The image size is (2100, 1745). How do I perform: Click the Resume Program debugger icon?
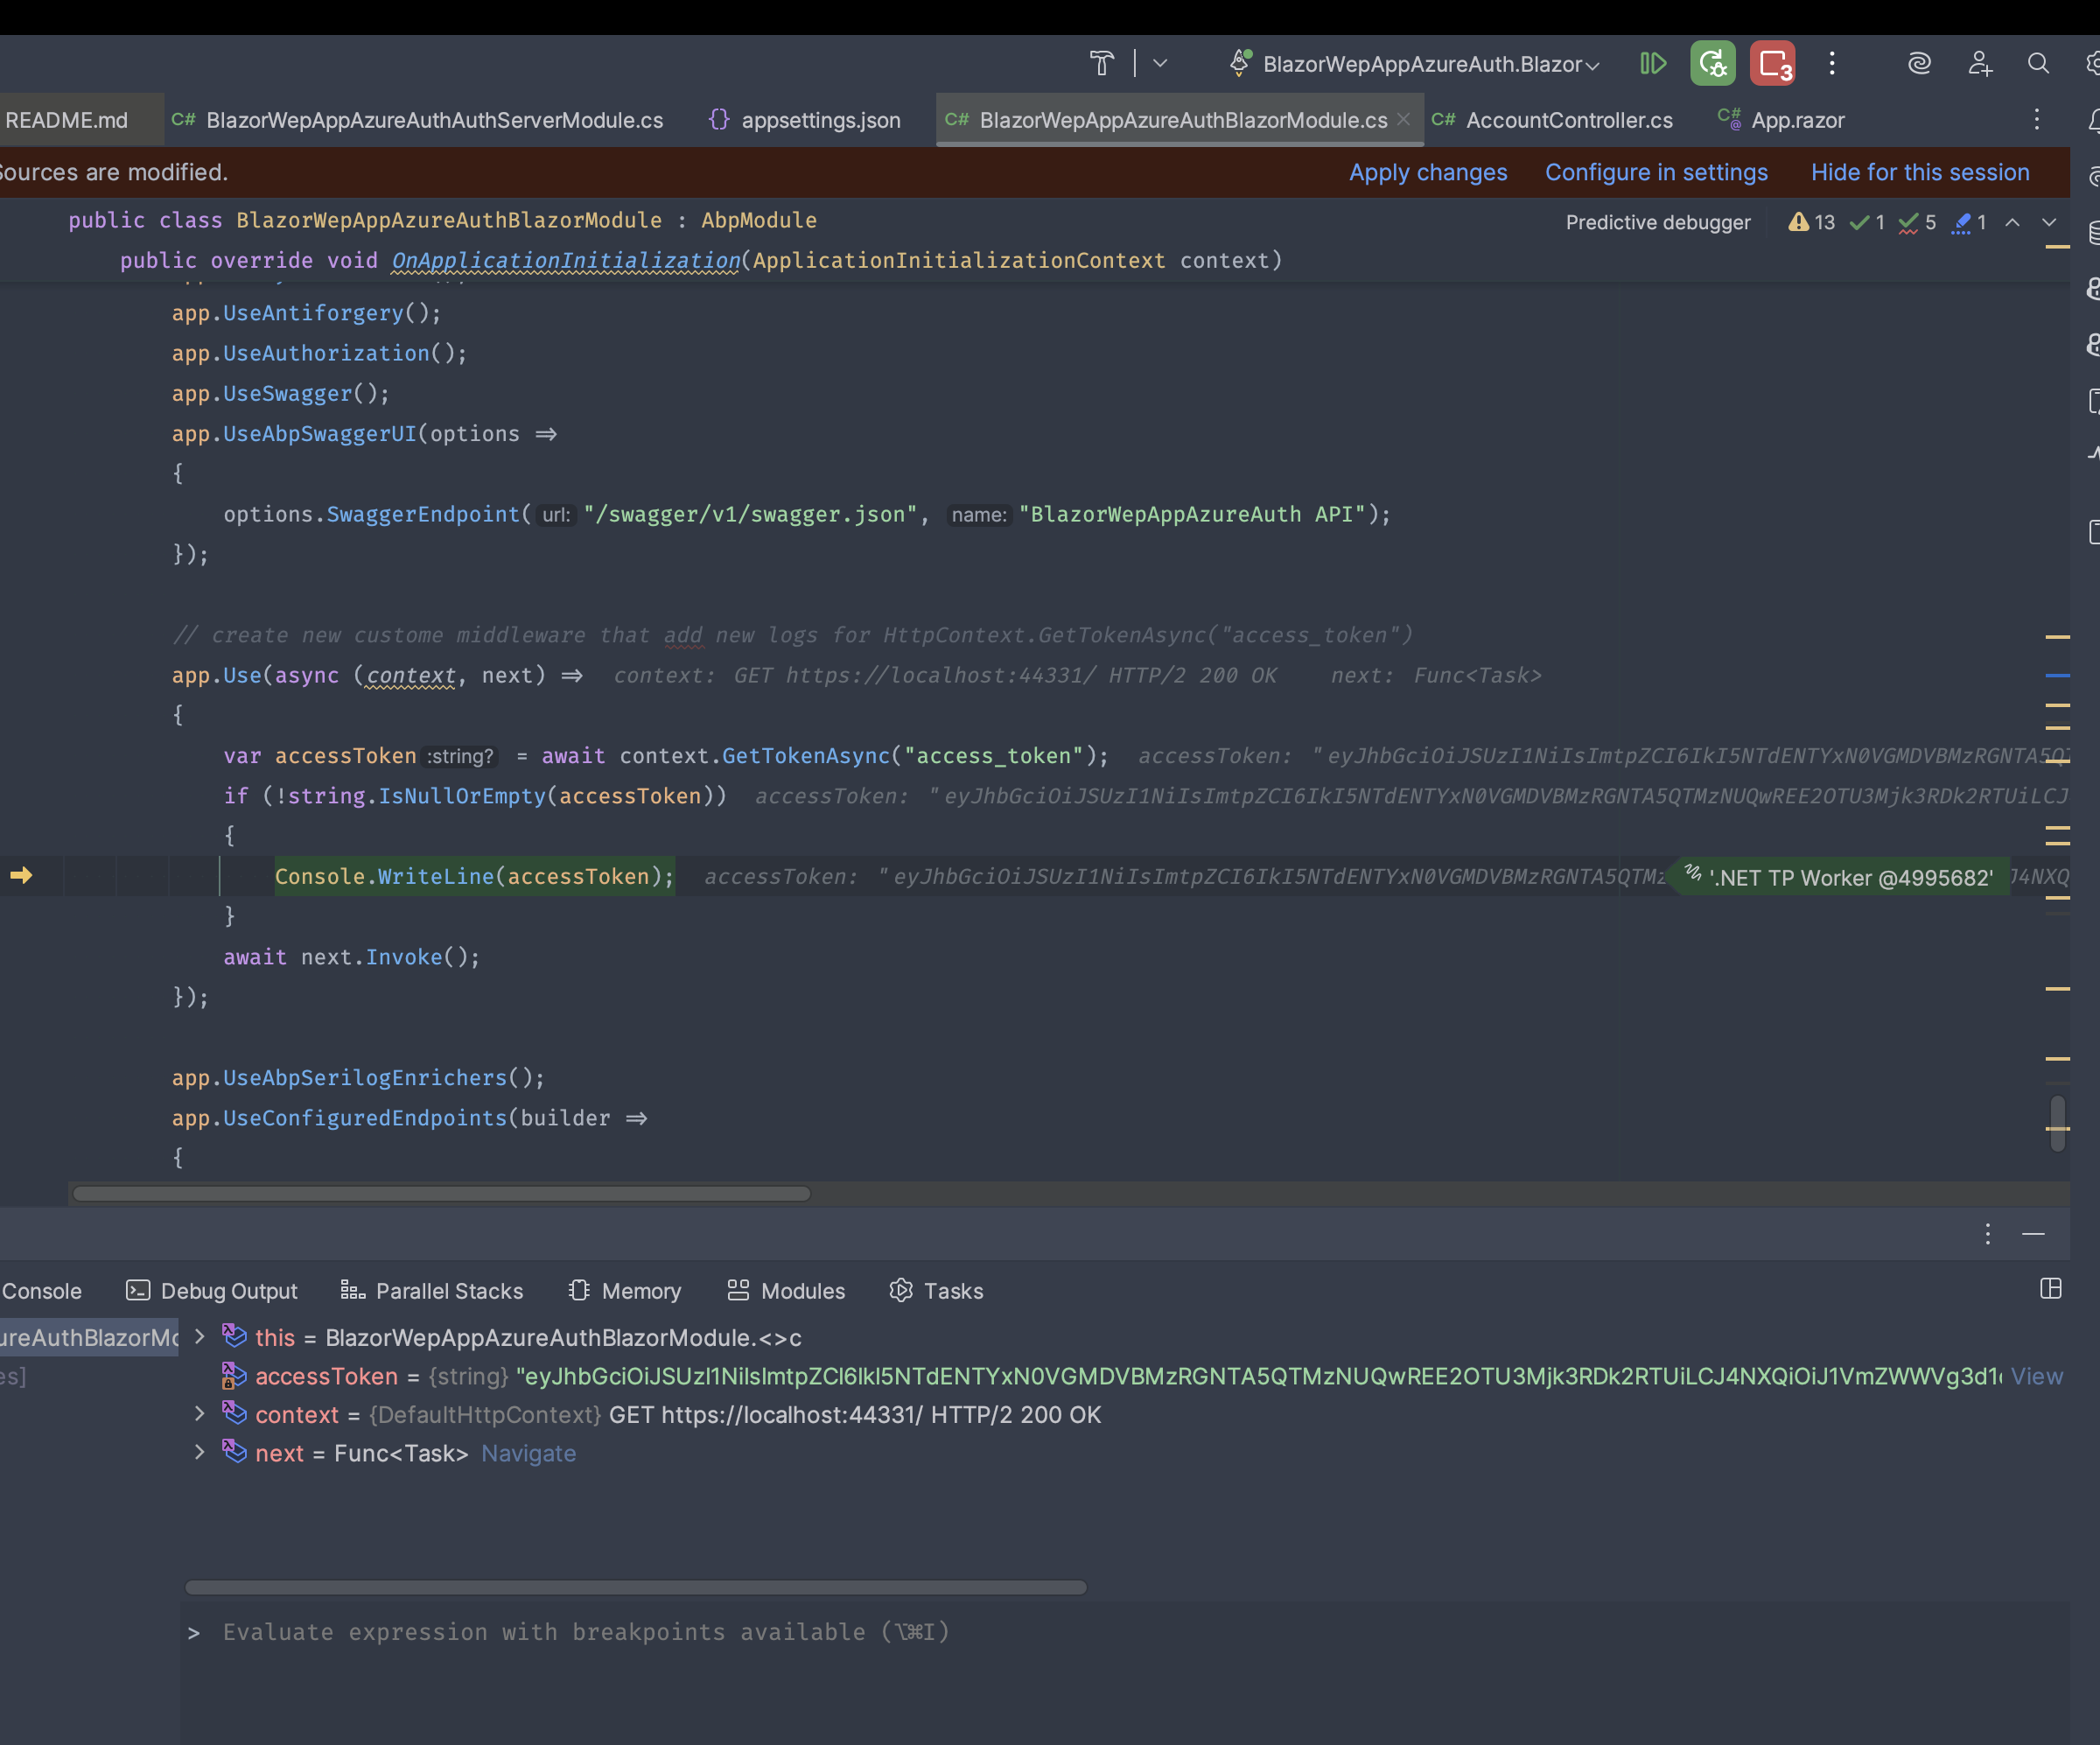pyautogui.click(x=1653, y=64)
